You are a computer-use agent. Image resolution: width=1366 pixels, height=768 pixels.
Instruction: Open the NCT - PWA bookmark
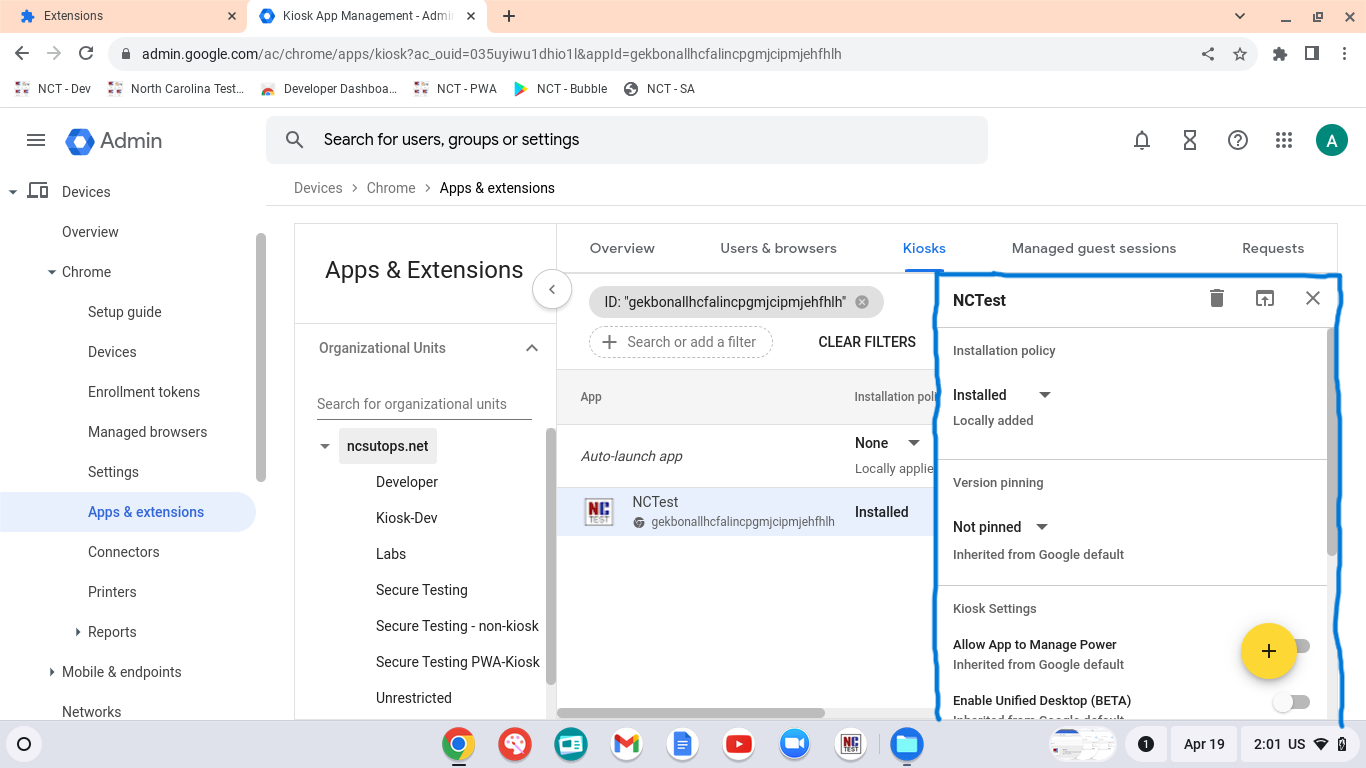point(455,89)
